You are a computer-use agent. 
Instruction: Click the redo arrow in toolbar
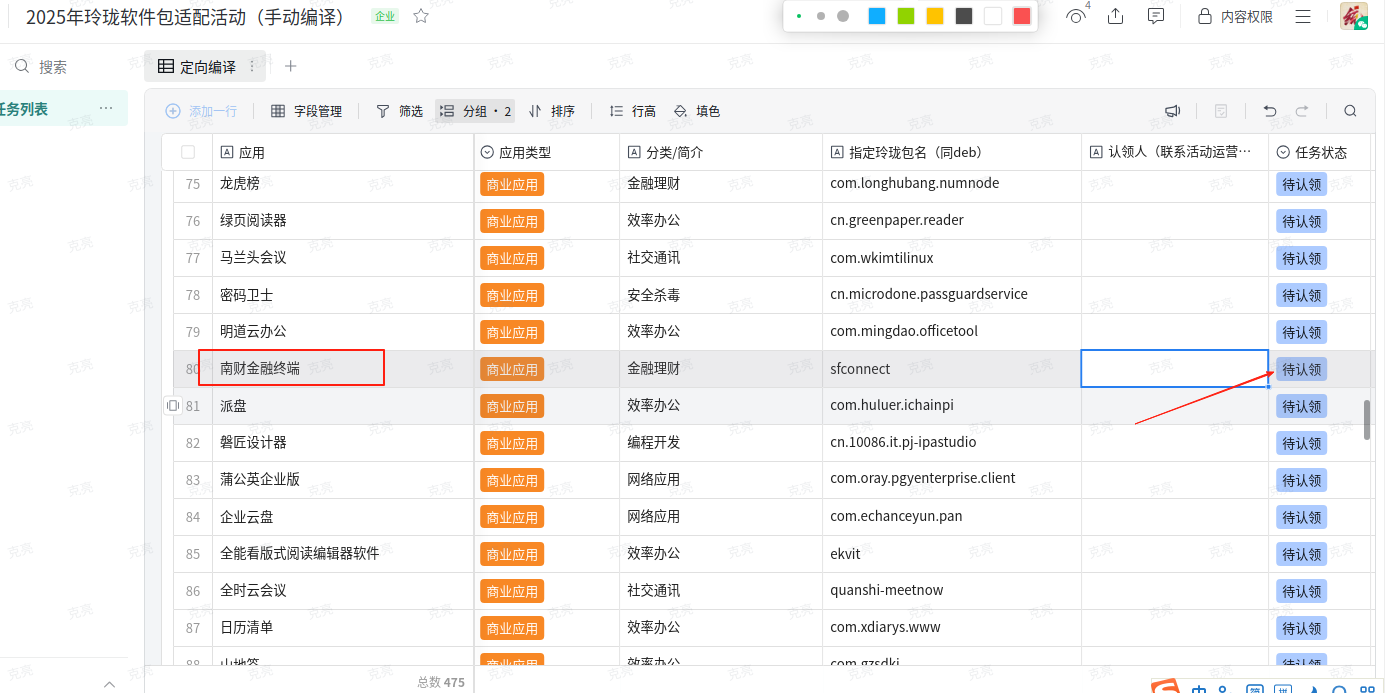click(1302, 111)
